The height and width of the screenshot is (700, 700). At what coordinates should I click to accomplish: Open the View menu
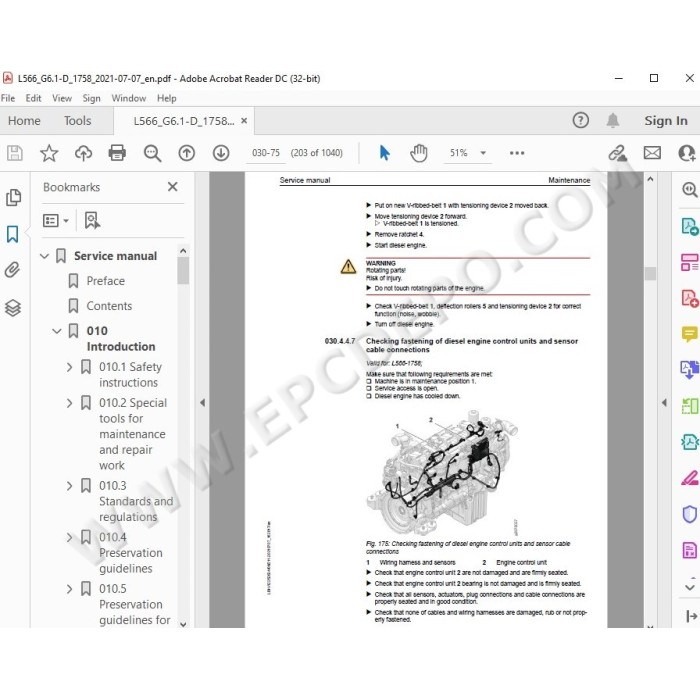[62, 98]
